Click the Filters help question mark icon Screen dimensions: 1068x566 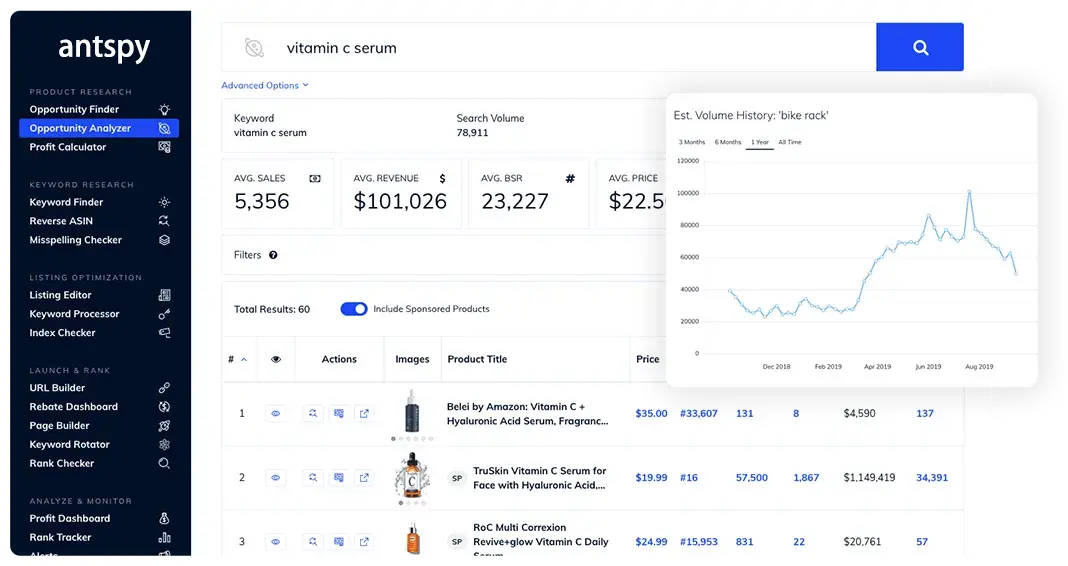(x=273, y=255)
